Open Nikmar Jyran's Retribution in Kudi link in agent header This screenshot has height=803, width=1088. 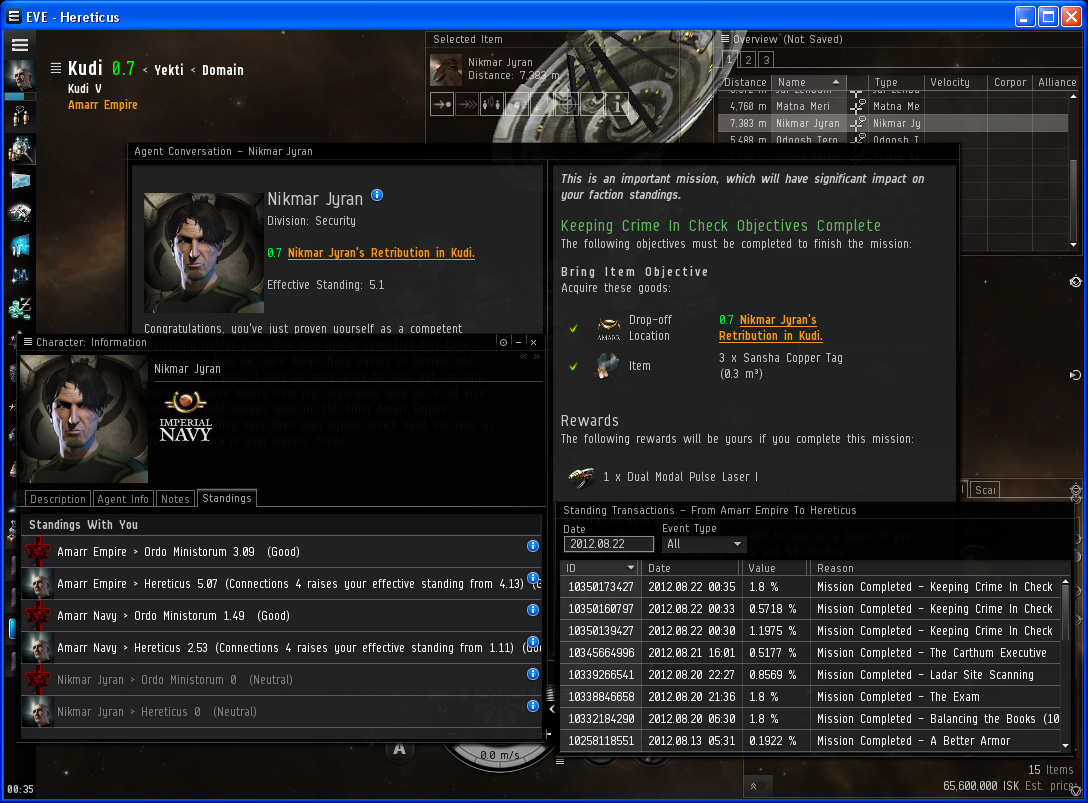pyautogui.click(x=381, y=253)
